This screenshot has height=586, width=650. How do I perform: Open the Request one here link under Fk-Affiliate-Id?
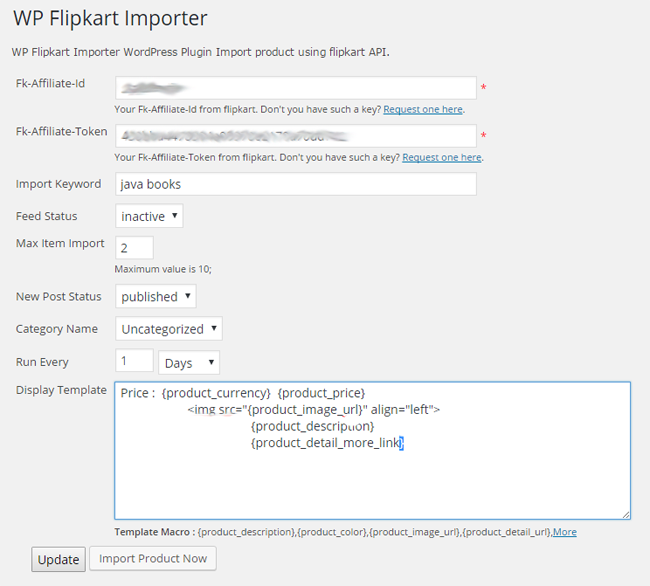click(422, 110)
